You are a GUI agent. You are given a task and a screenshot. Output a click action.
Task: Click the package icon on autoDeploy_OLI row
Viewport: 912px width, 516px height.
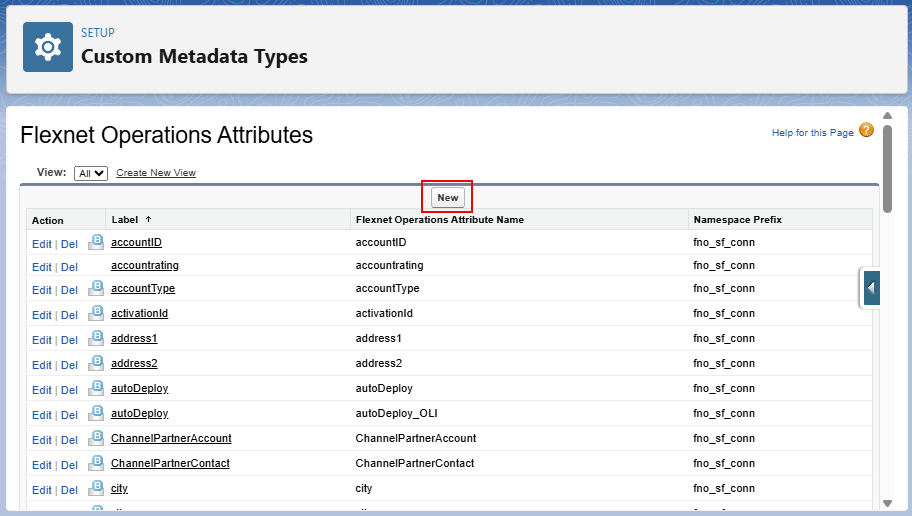(96, 412)
